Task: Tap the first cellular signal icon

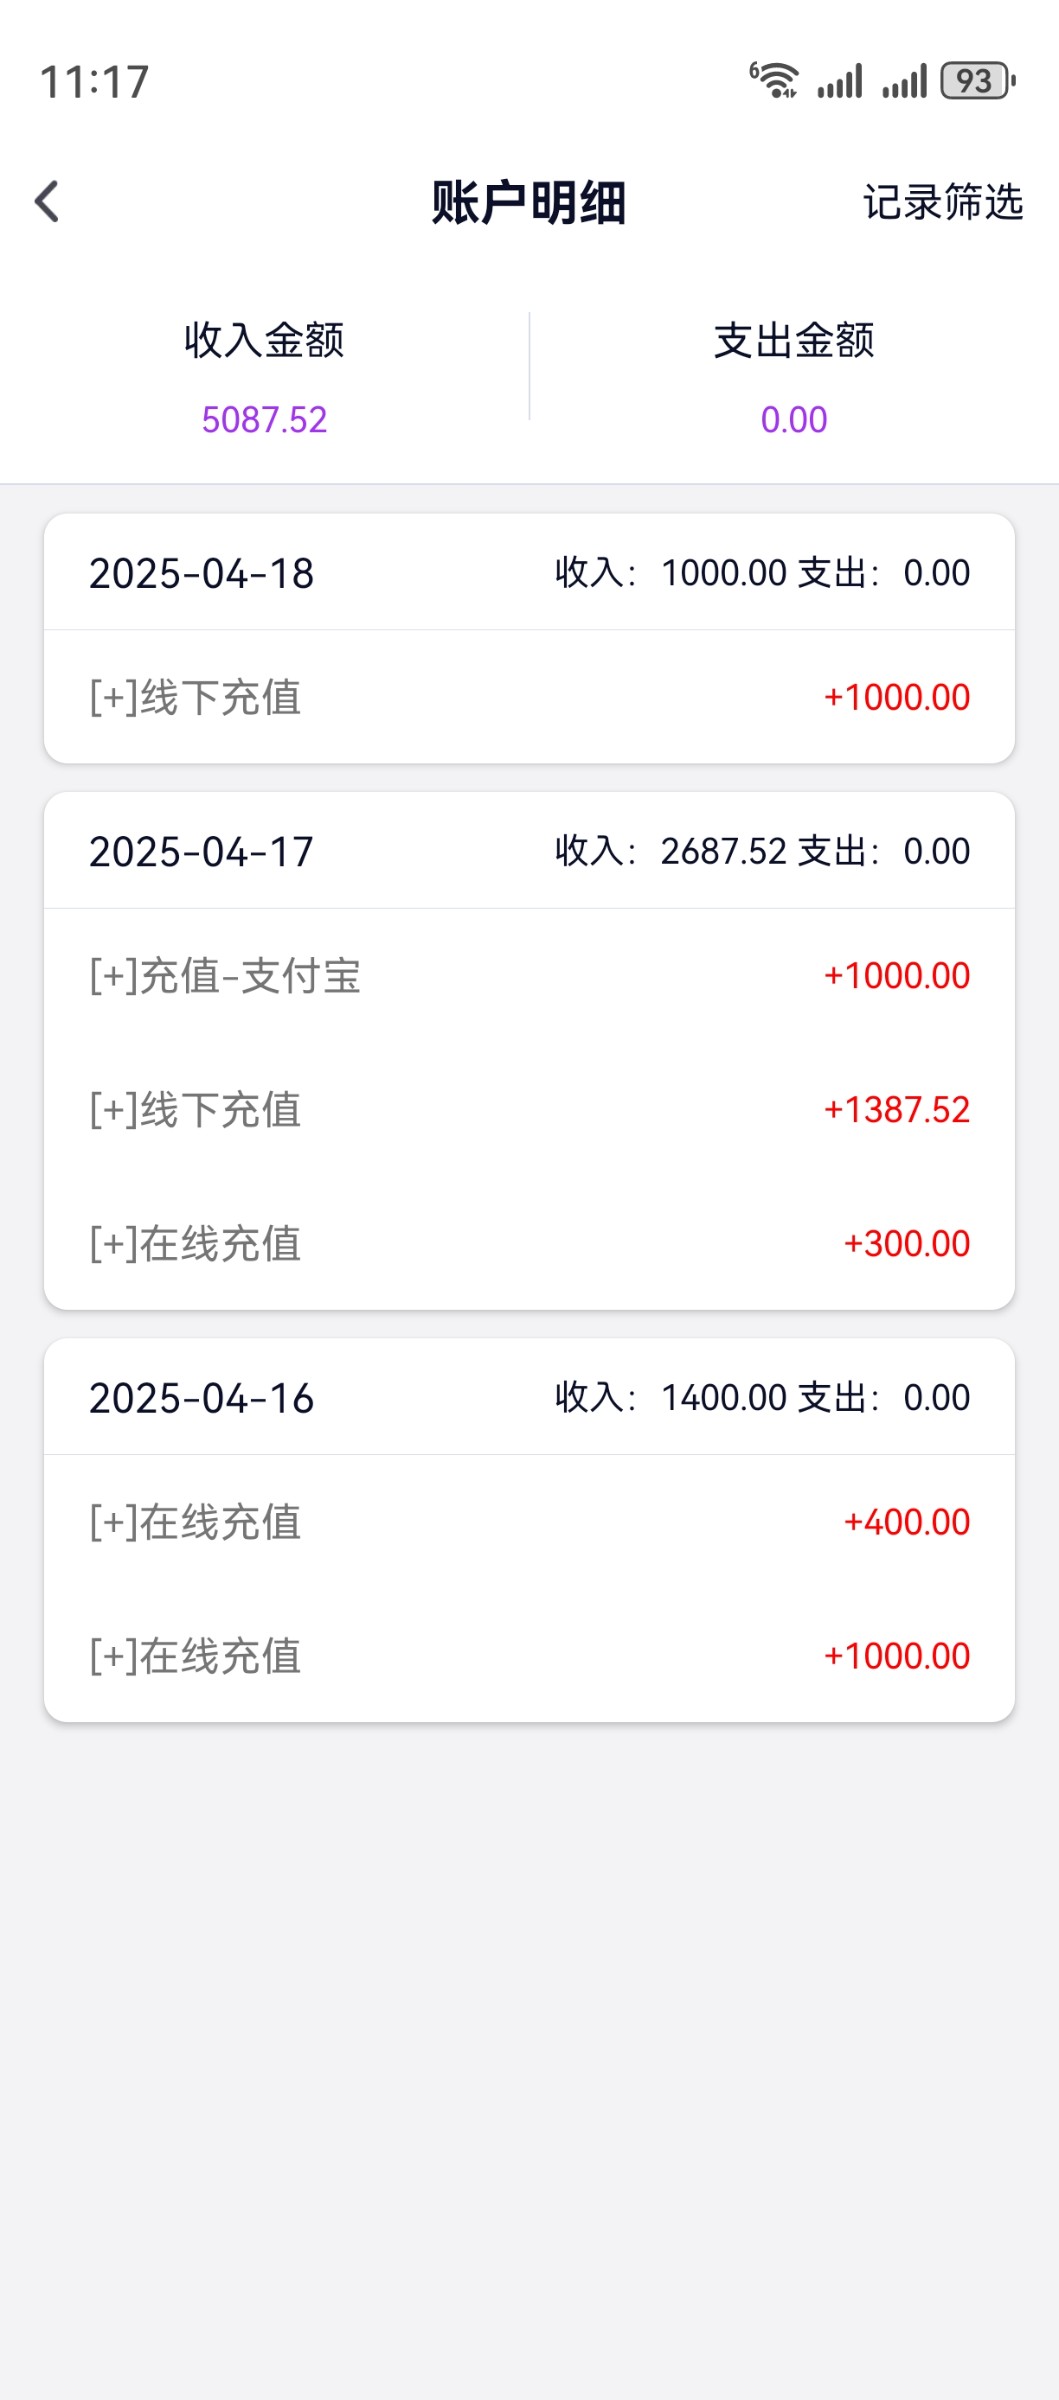Action: tap(840, 81)
